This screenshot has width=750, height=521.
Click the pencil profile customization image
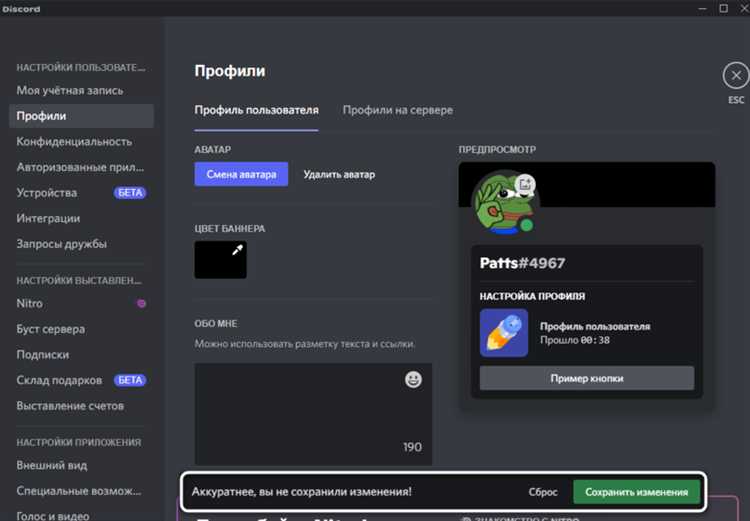point(504,333)
